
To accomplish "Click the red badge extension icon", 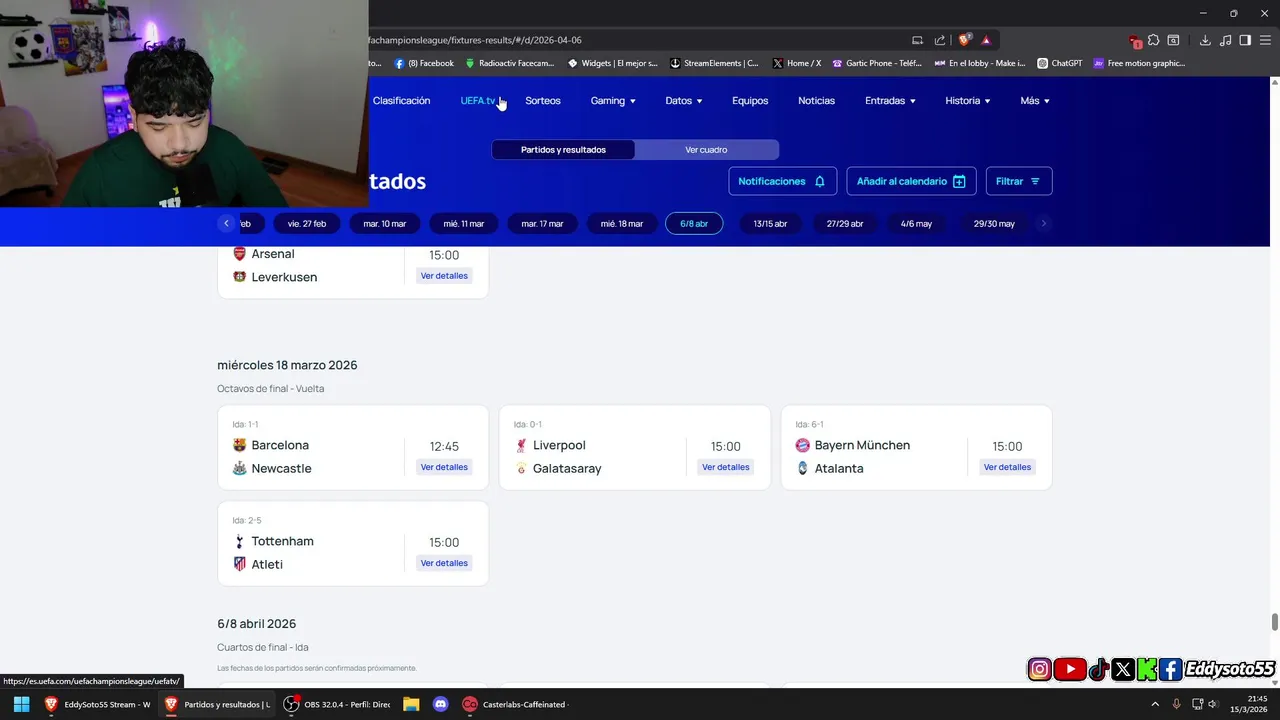I will (1135, 41).
